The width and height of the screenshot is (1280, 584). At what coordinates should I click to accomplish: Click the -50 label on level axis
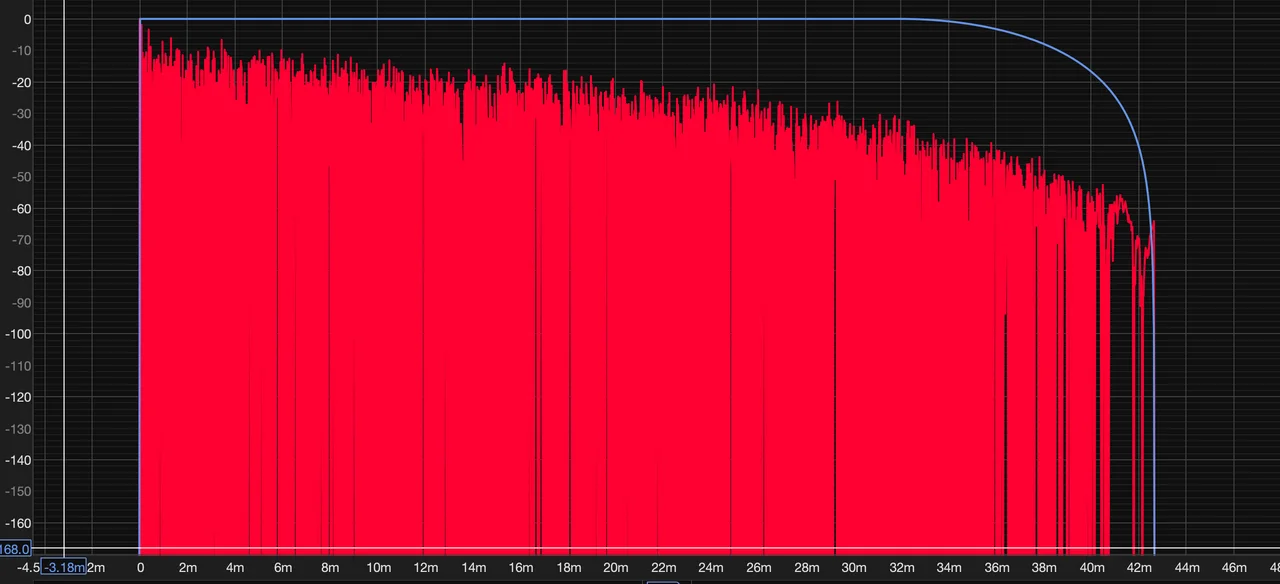point(19,177)
